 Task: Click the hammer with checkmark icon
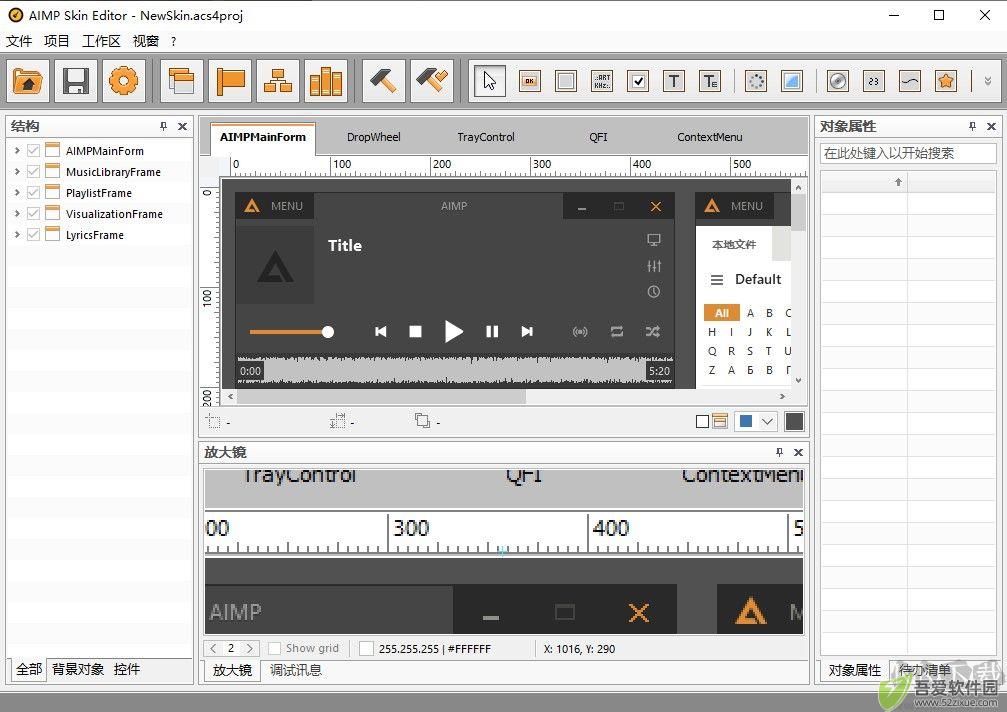(x=432, y=81)
